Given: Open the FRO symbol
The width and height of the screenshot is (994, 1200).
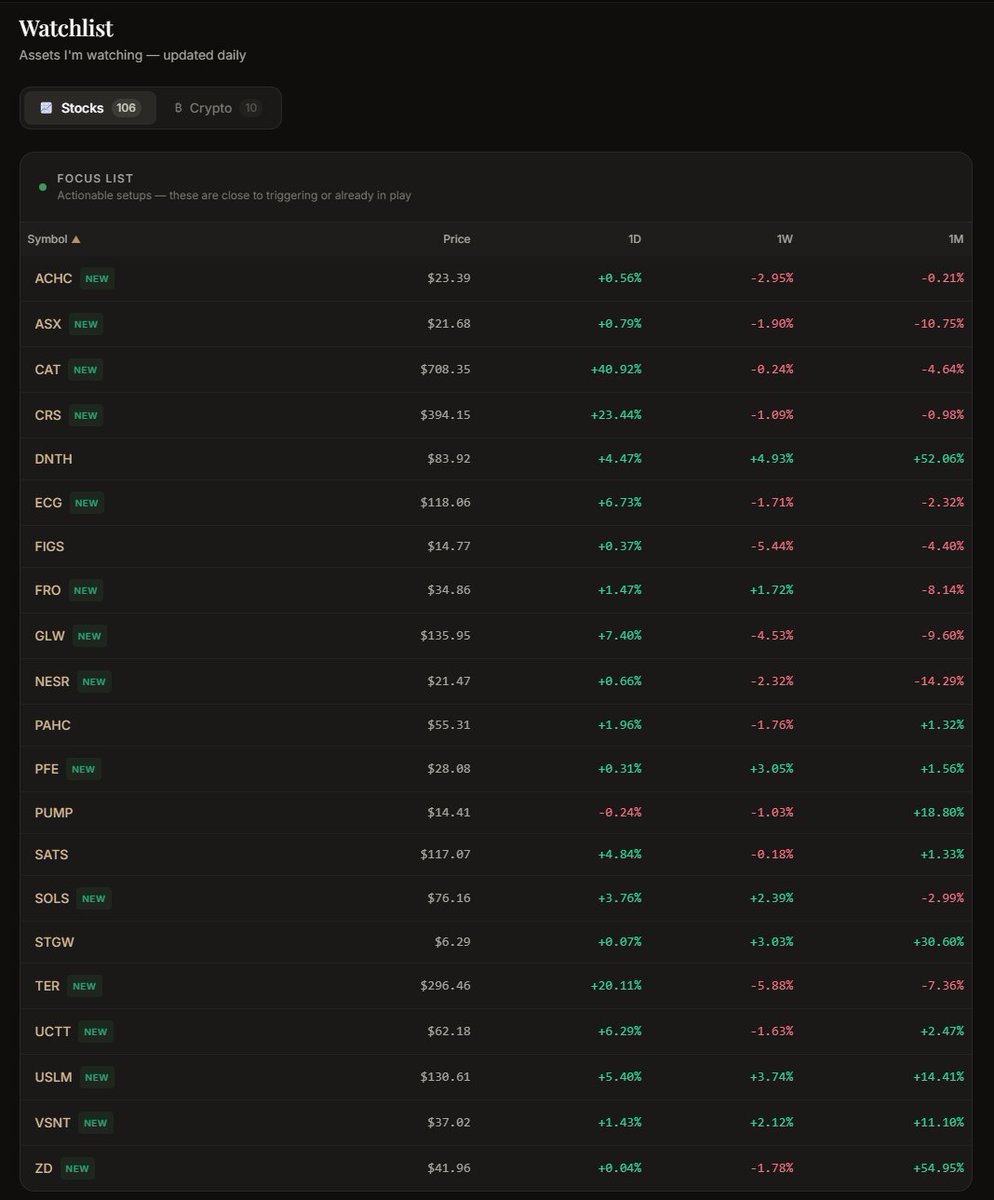Looking at the screenshot, I should click(47, 590).
